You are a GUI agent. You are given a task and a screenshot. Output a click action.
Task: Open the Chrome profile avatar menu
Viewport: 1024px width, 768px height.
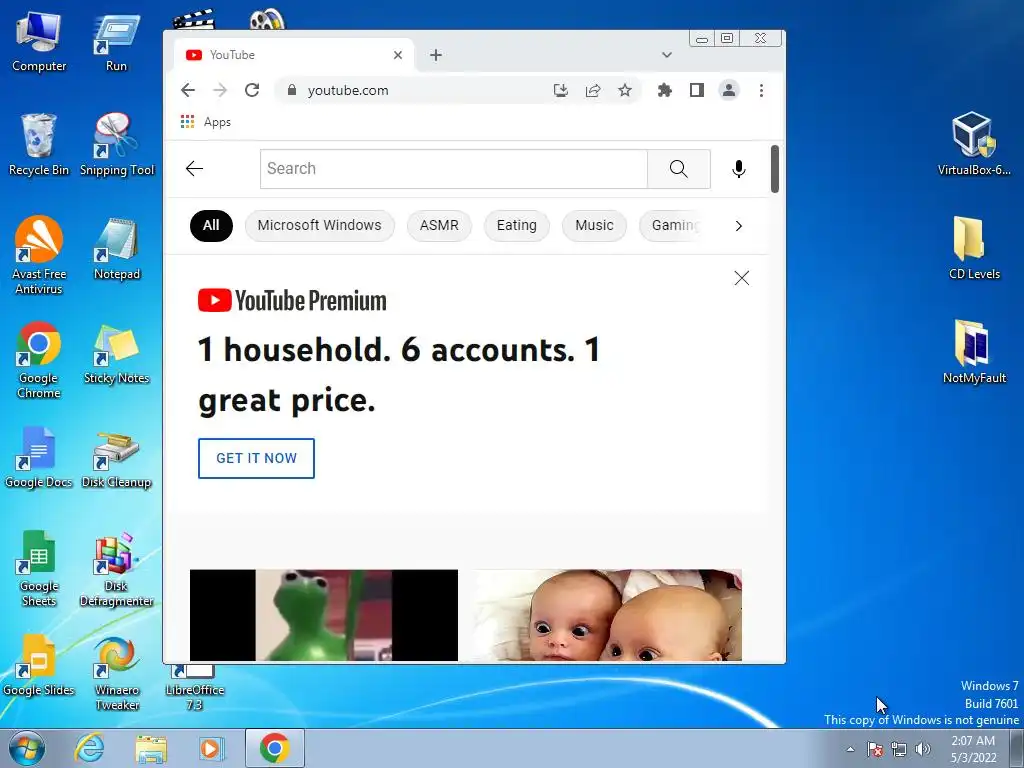729,90
